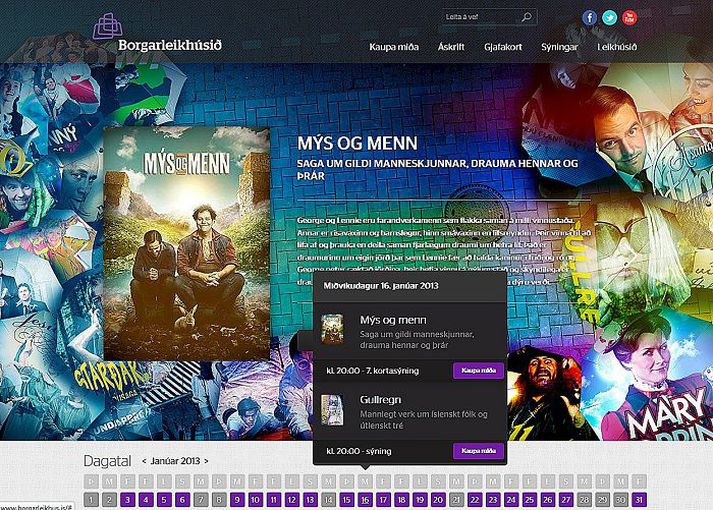713x510 pixels.
Task: Select calendar day 13
Action: [x=310, y=500]
